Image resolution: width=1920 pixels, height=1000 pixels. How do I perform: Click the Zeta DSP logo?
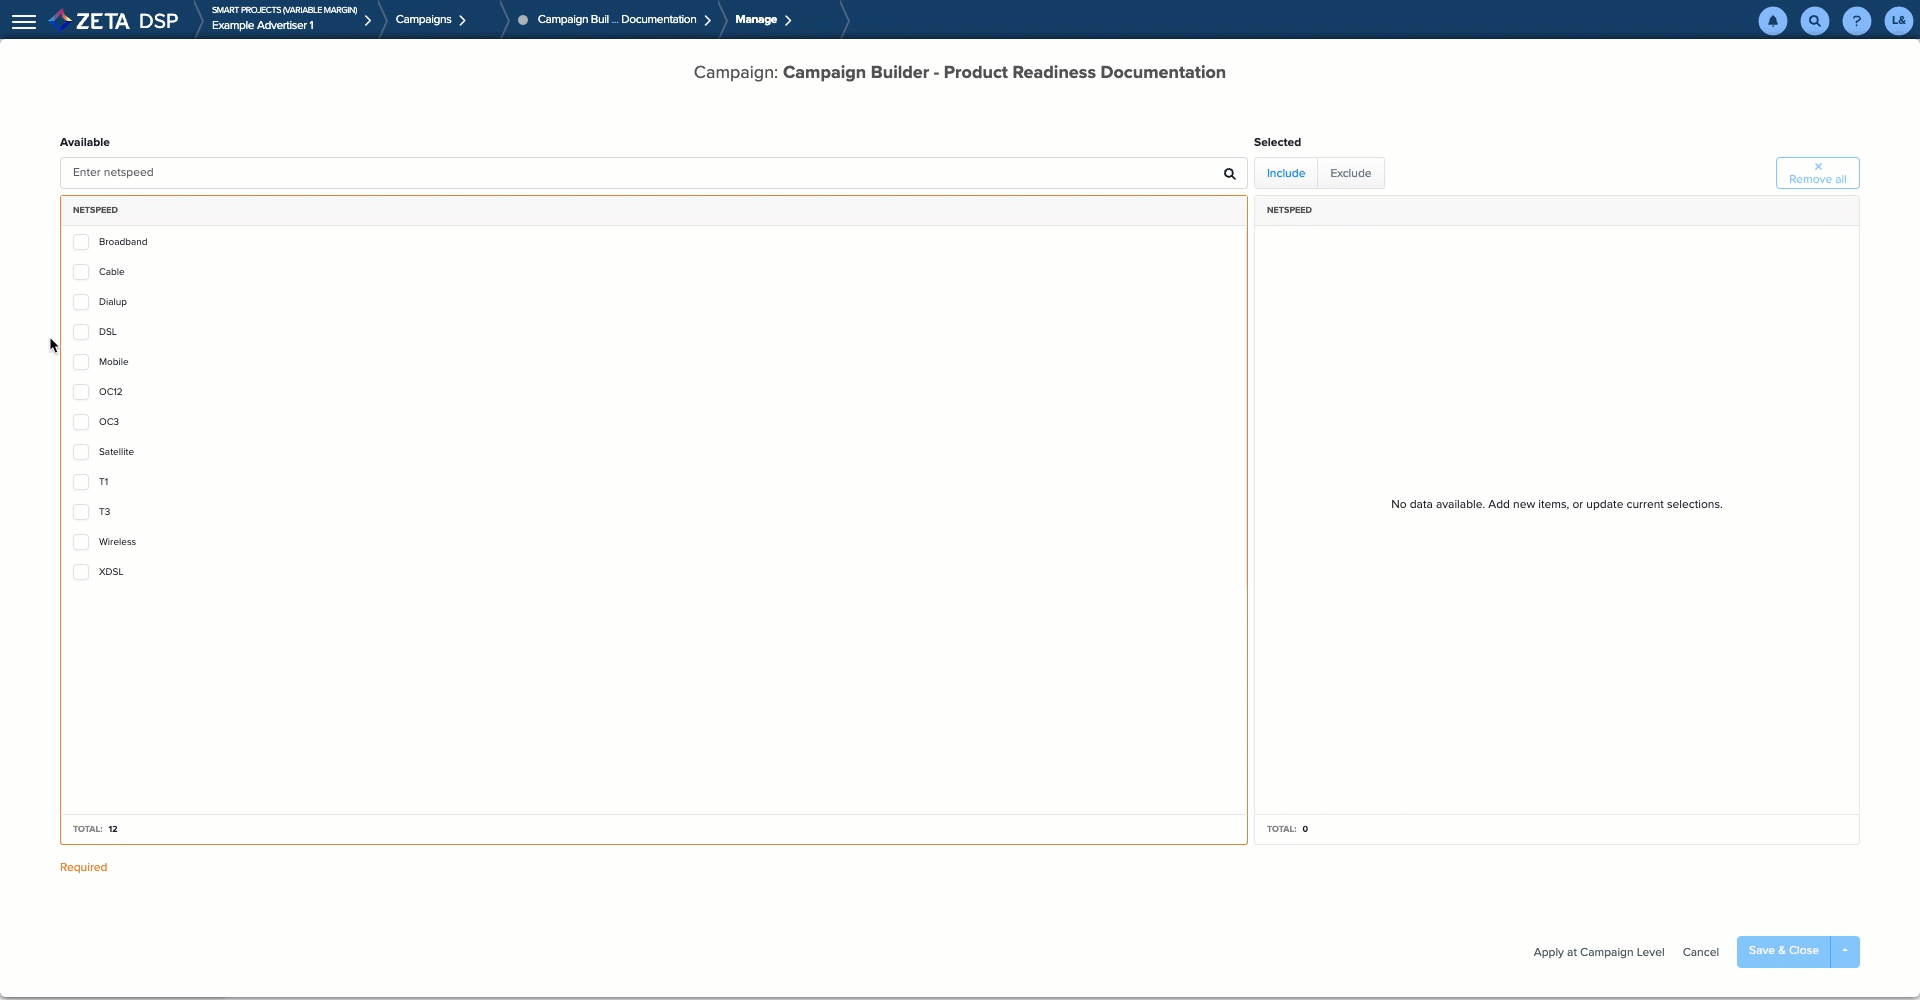click(114, 21)
